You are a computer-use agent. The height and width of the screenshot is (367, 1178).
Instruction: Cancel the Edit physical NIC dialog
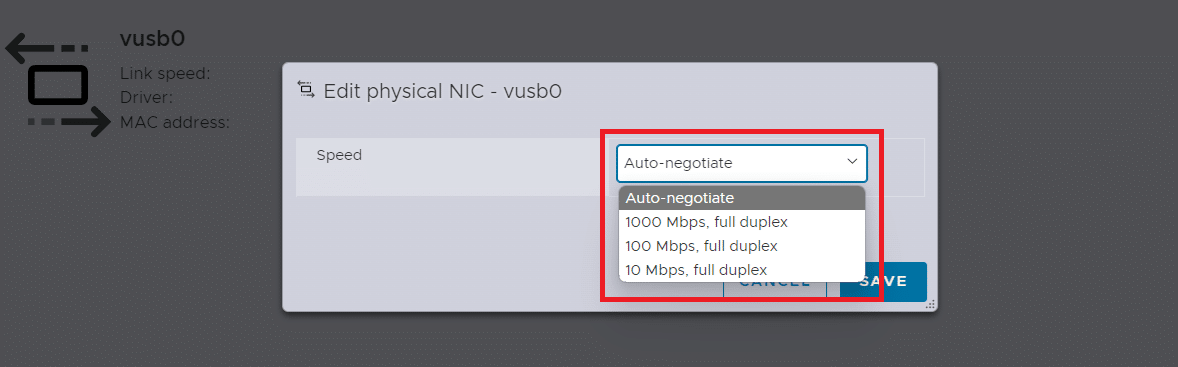click(775, 282)
